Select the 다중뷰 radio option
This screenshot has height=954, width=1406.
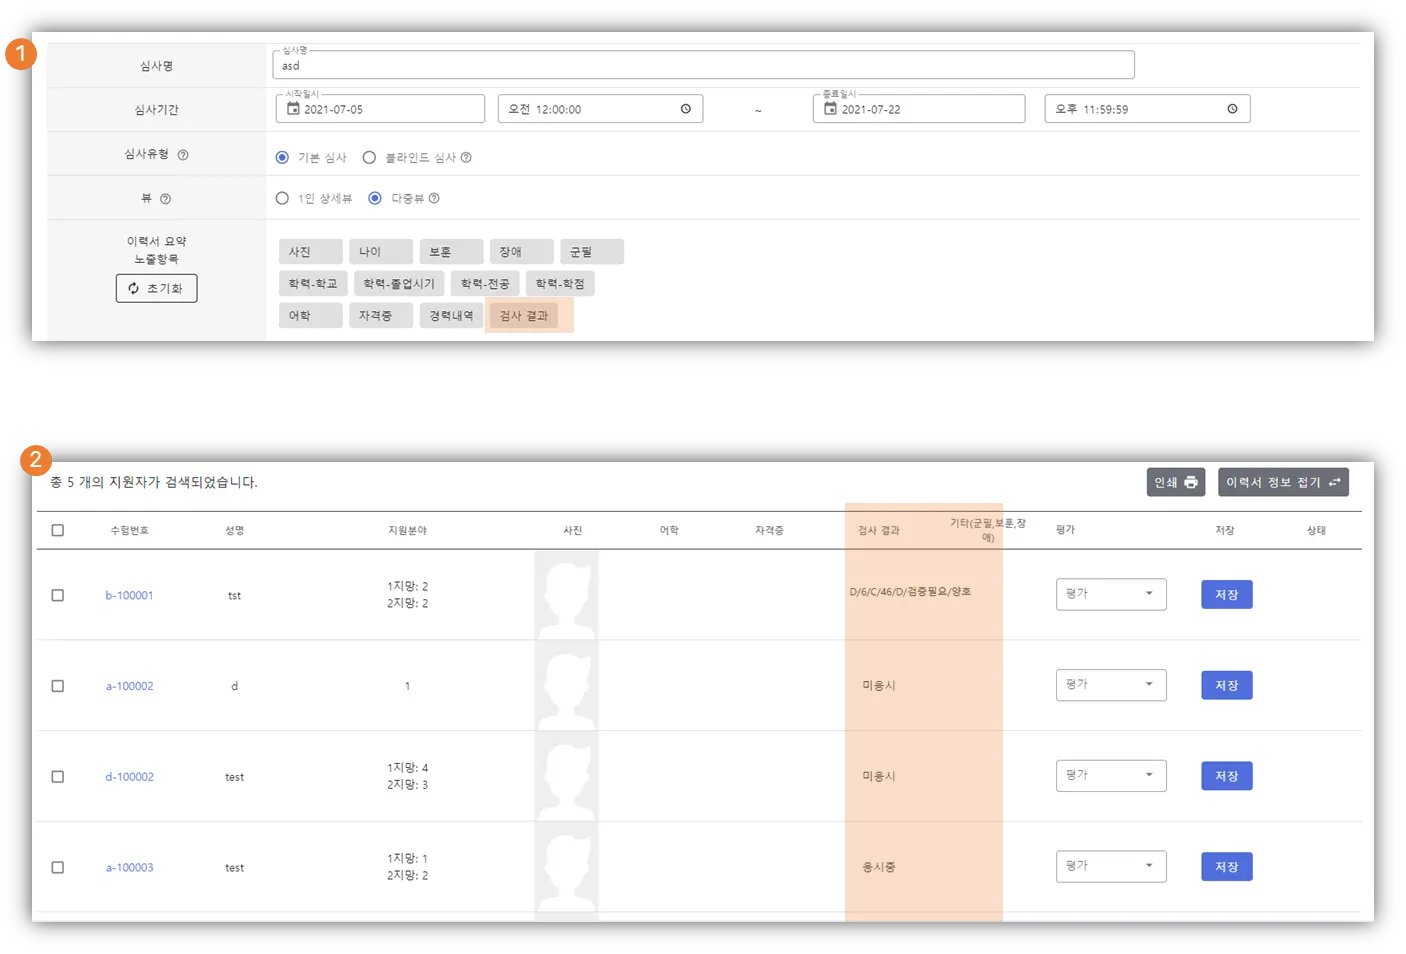[375, 198]
